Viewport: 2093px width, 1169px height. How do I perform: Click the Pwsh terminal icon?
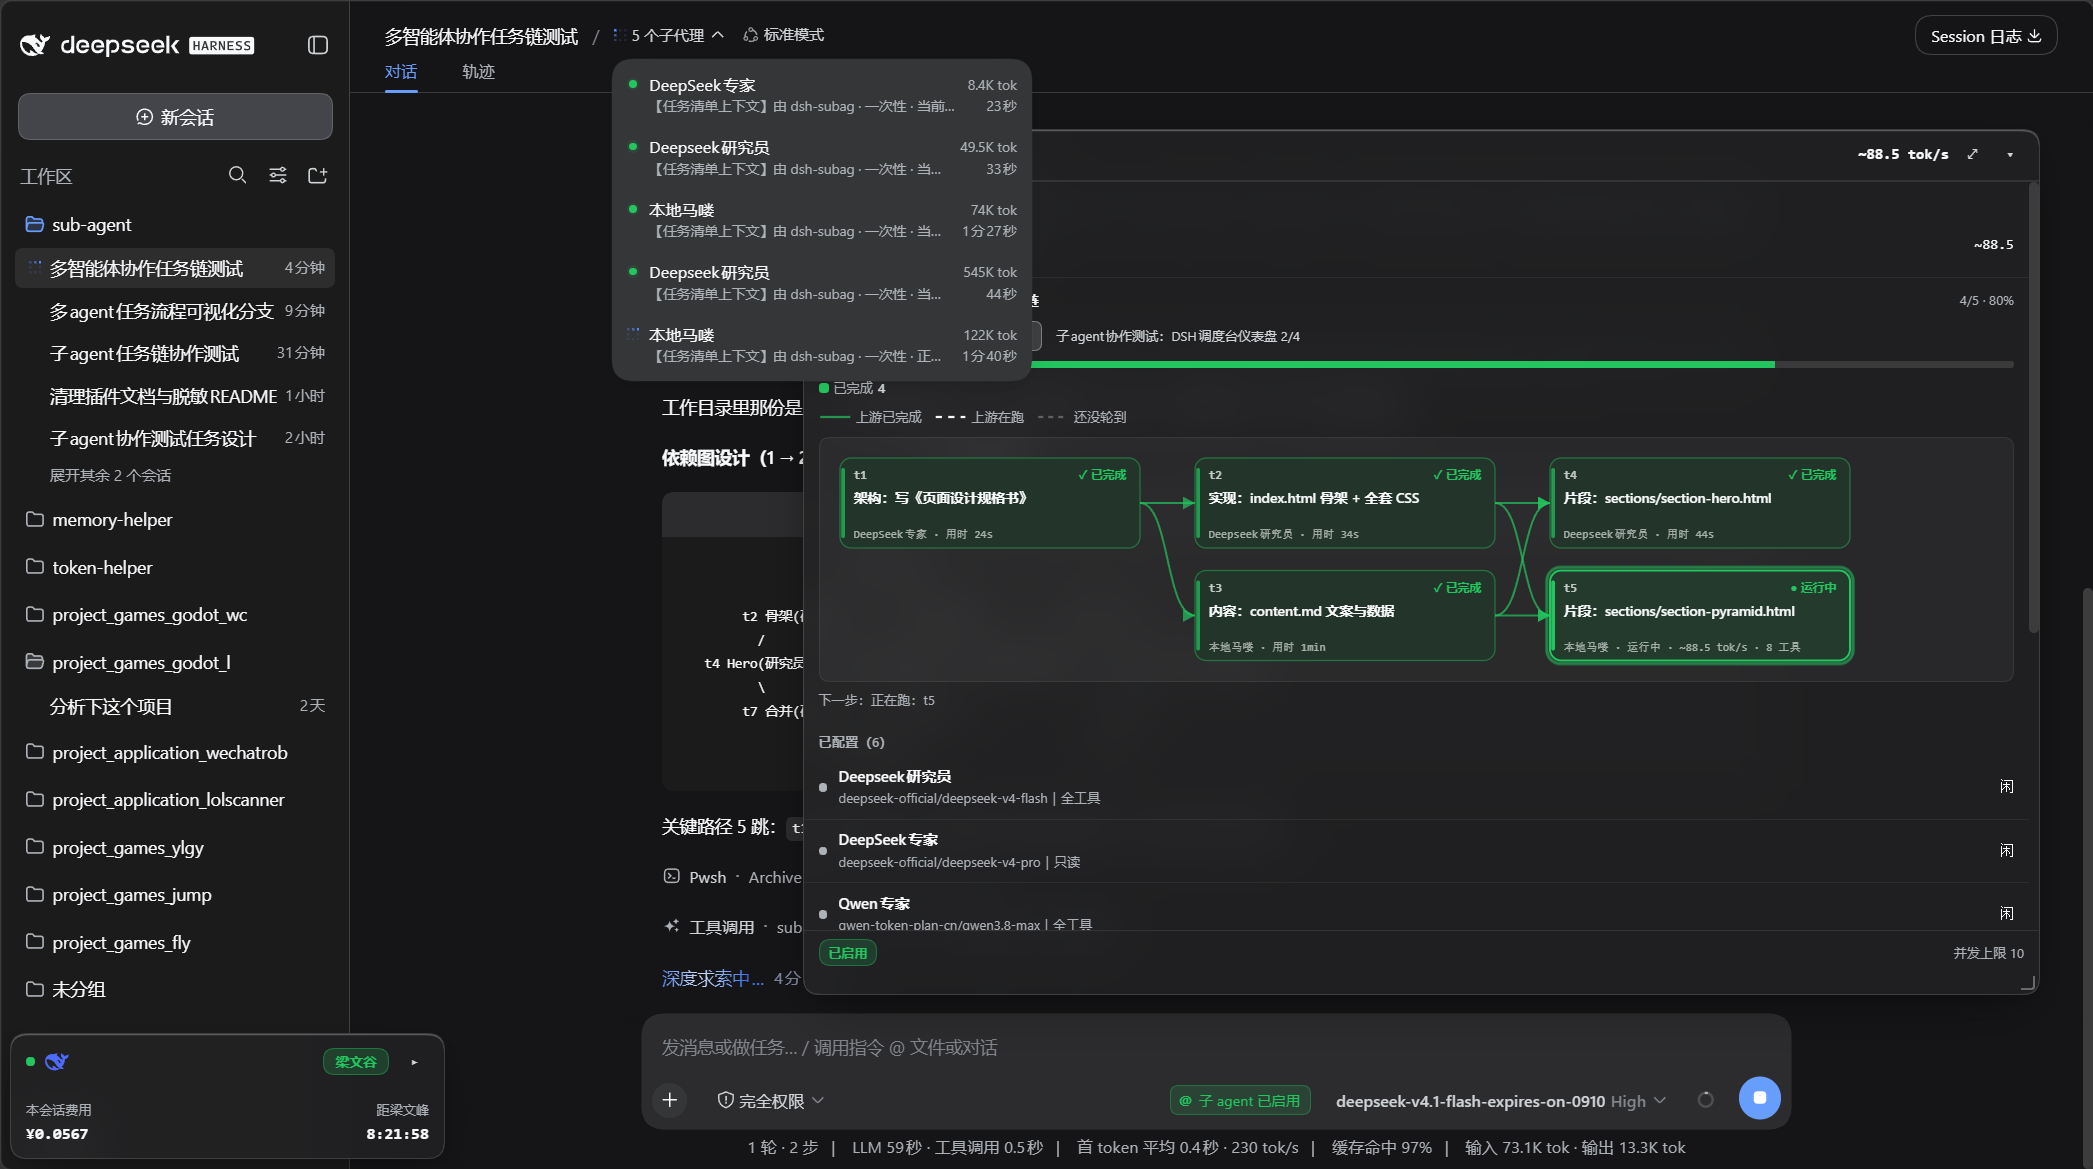(x=672, y=876)
